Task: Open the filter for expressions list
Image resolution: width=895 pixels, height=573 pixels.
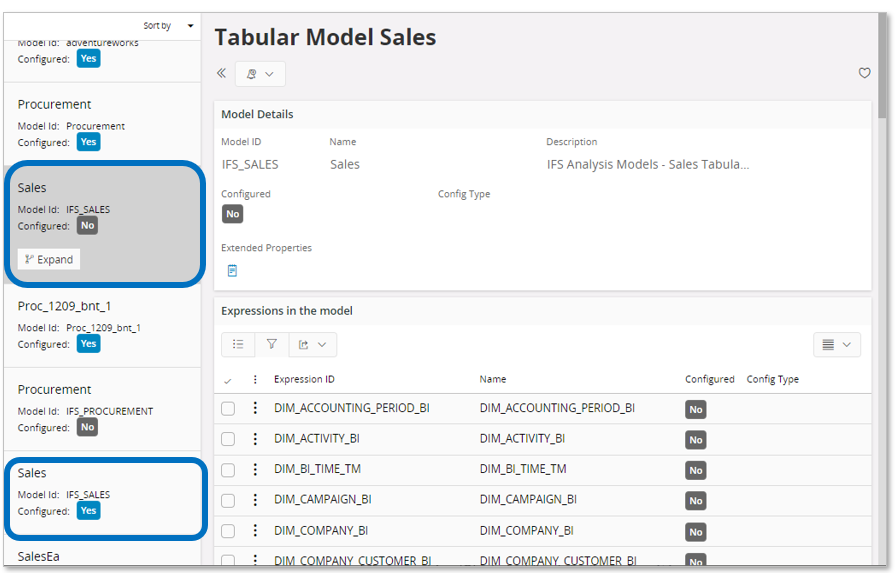Action: click(x=271, y=344)
